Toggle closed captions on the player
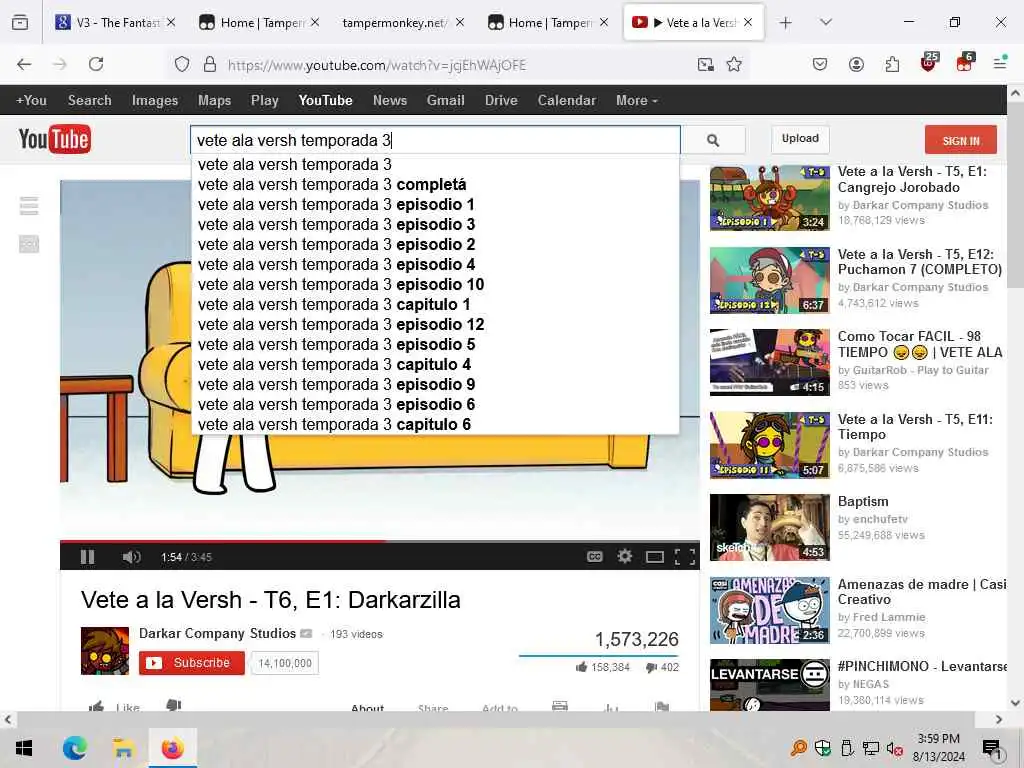Viewport: 1024px width, 768px height. [x=594, y=556]
